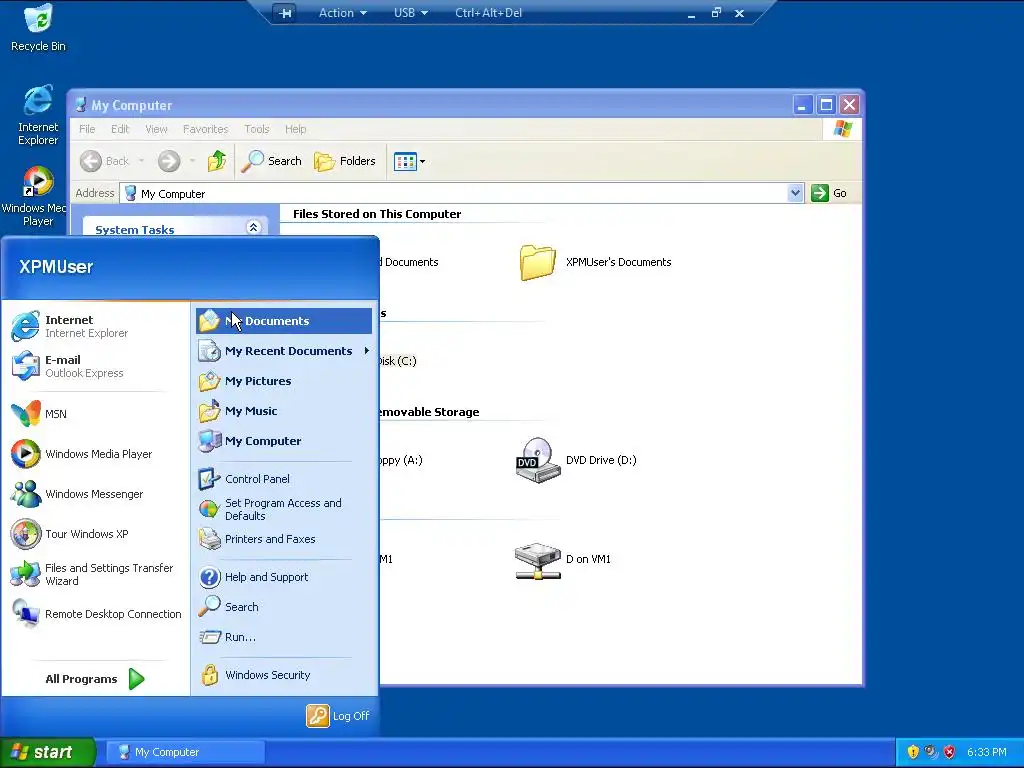Screen dimensions: 1024x768
Task: Select My Computer in Start menu
Action: (x=284, y=441)
